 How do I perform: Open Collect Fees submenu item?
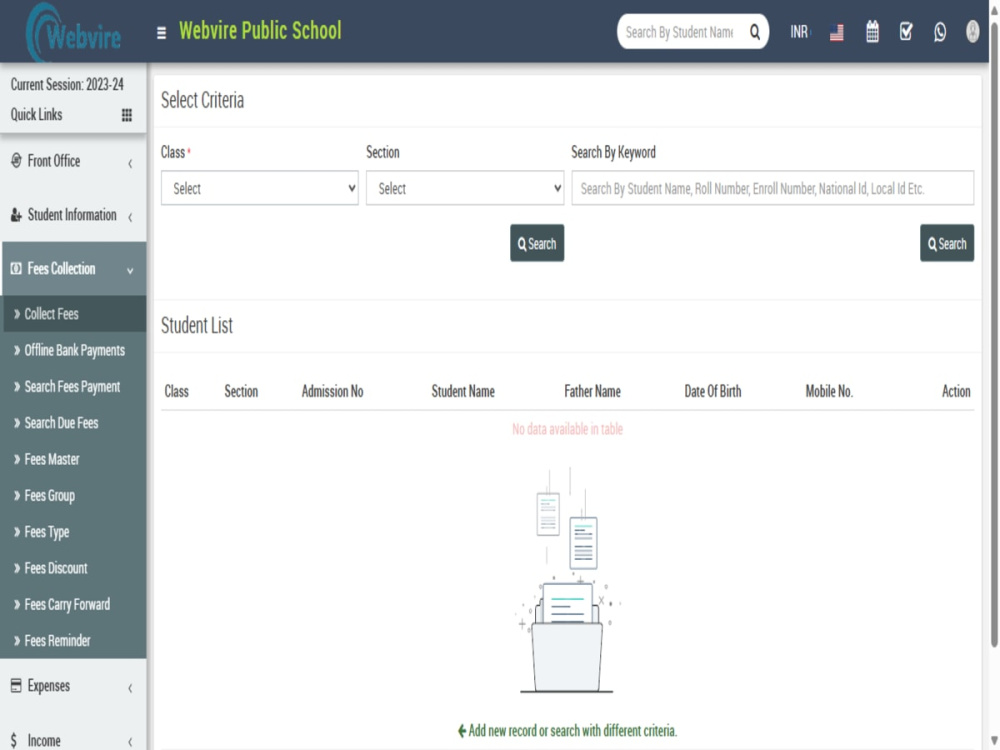click(x=73, y=314)
